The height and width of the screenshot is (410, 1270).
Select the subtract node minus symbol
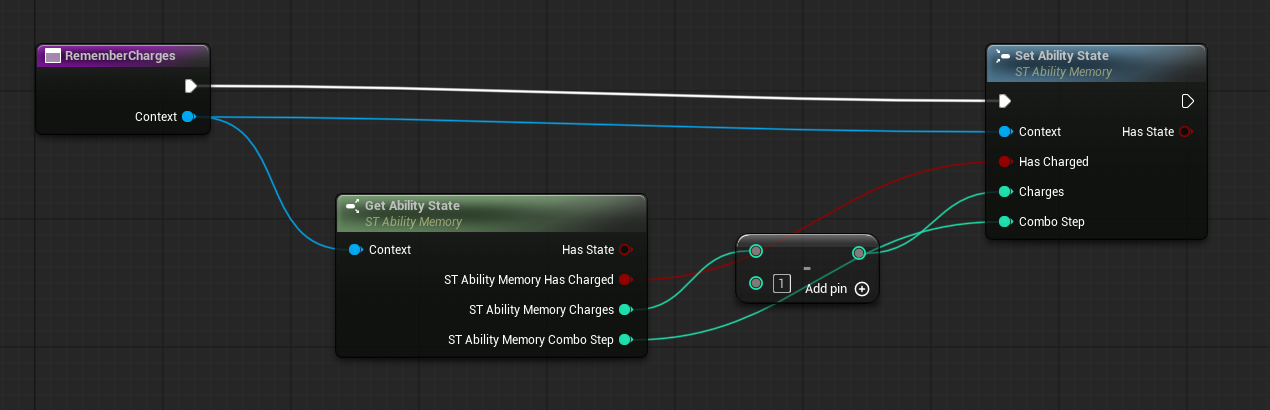[x=806, y=268]
